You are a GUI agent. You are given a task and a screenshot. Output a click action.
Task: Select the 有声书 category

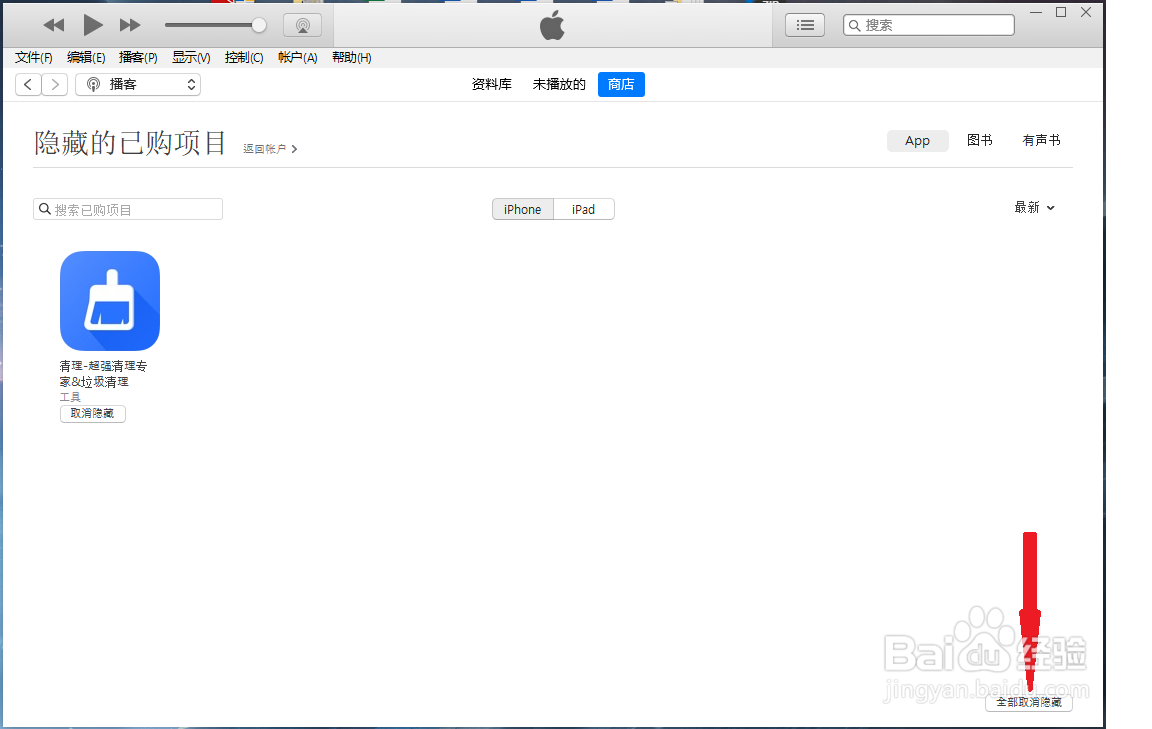1041,140
